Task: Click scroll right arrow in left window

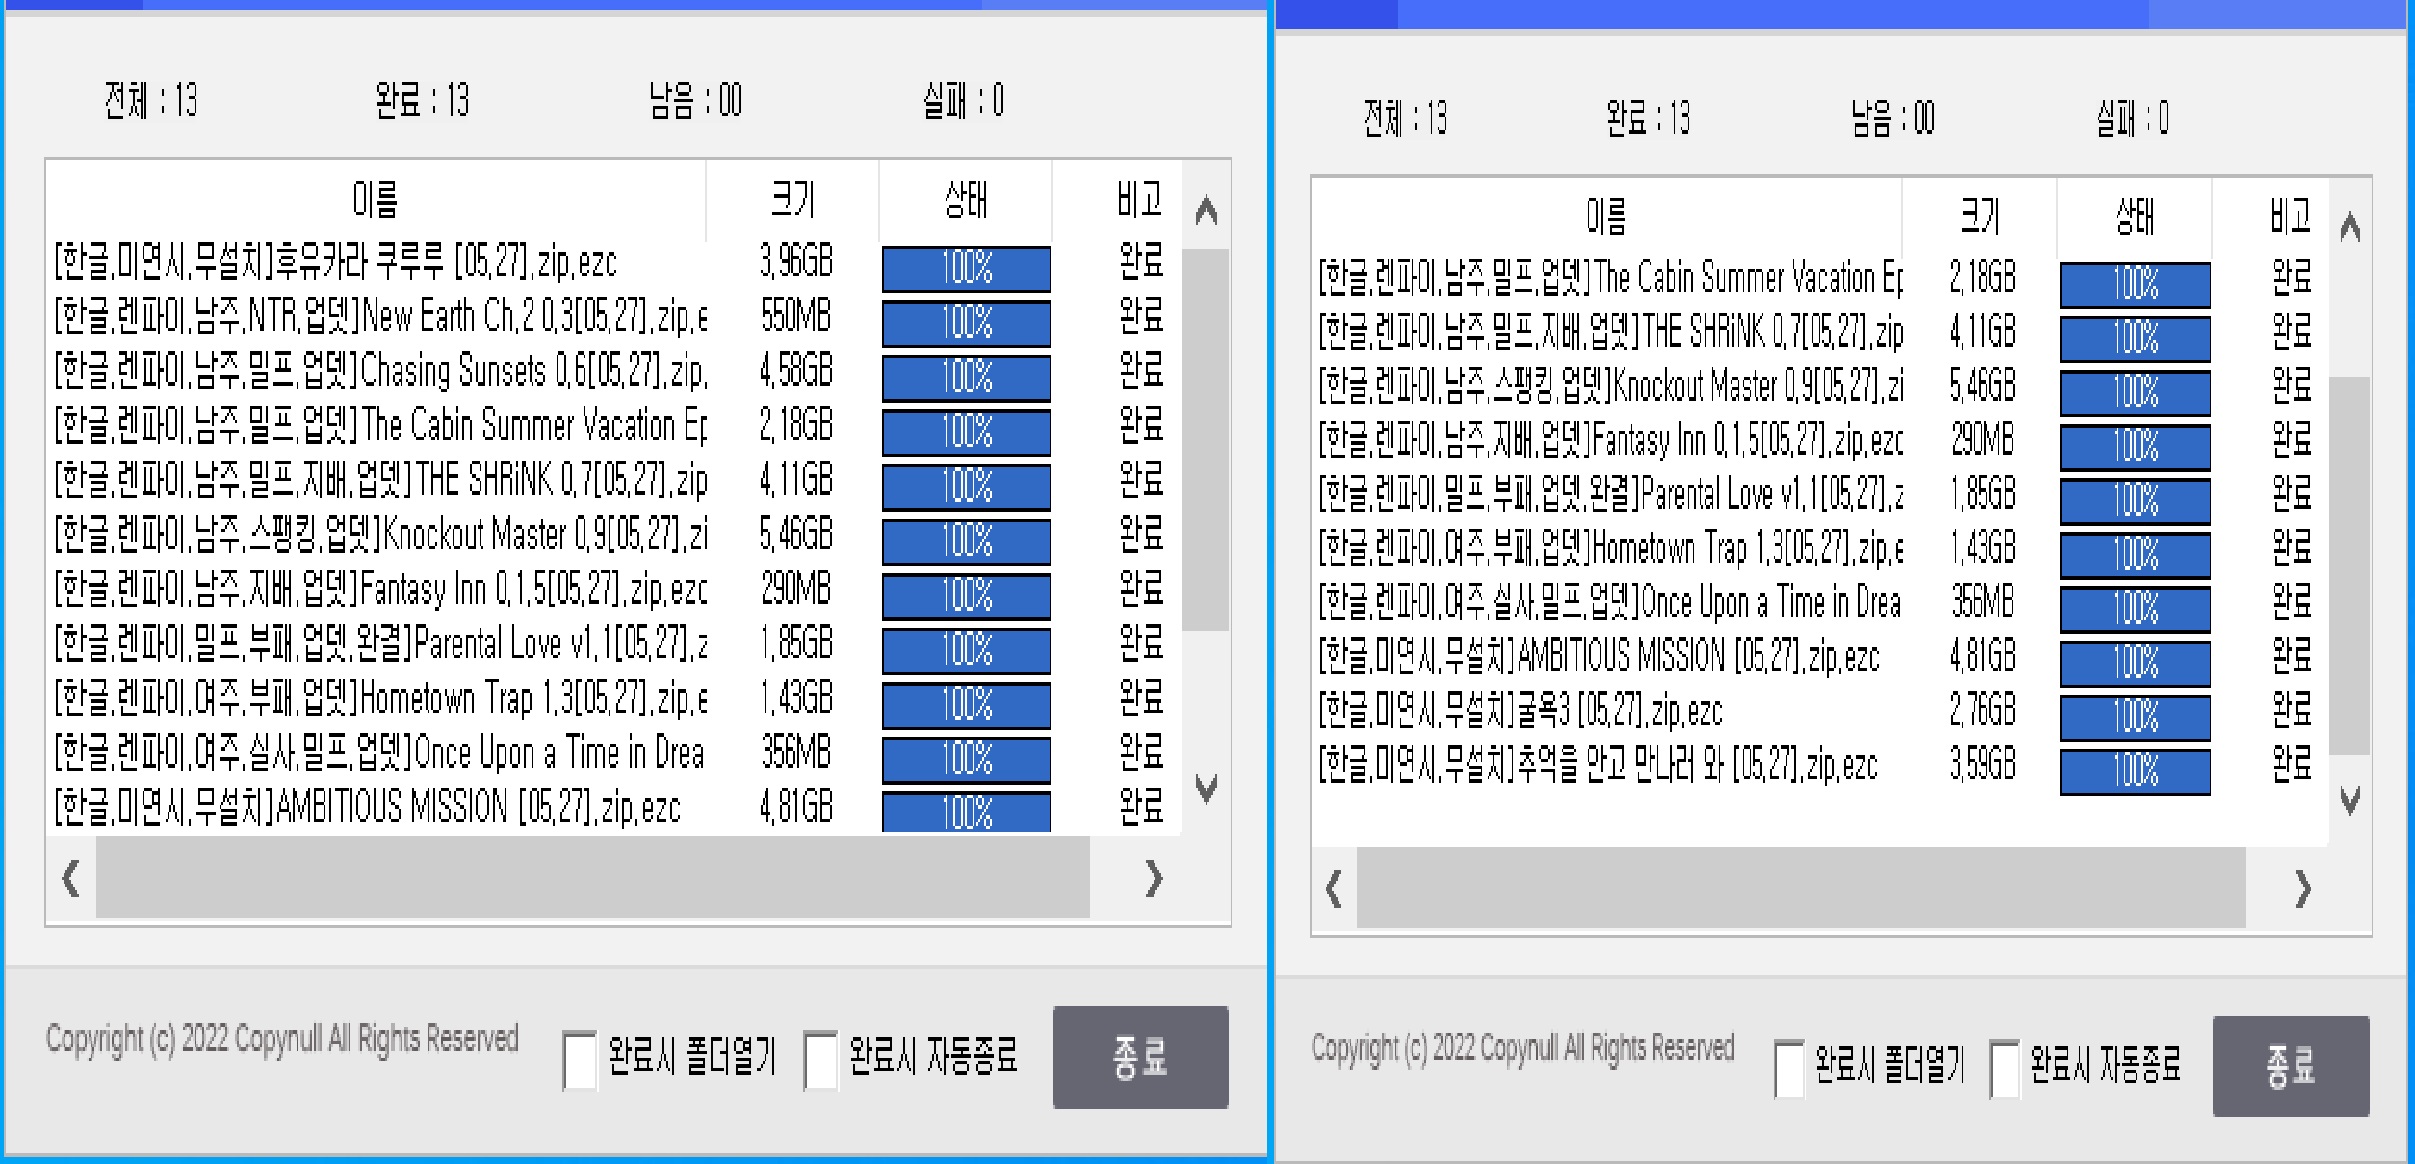Action: pos(1154,879)
